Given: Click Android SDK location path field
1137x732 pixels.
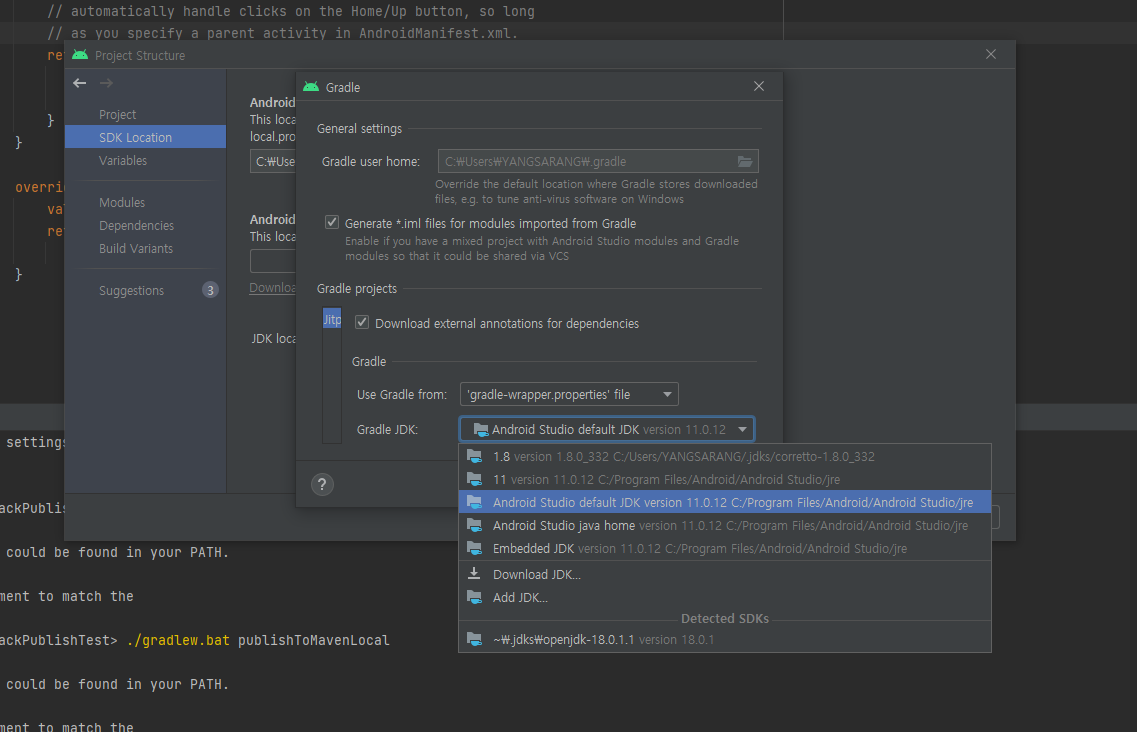Looking at the screenshot, I should pos(273,161).
